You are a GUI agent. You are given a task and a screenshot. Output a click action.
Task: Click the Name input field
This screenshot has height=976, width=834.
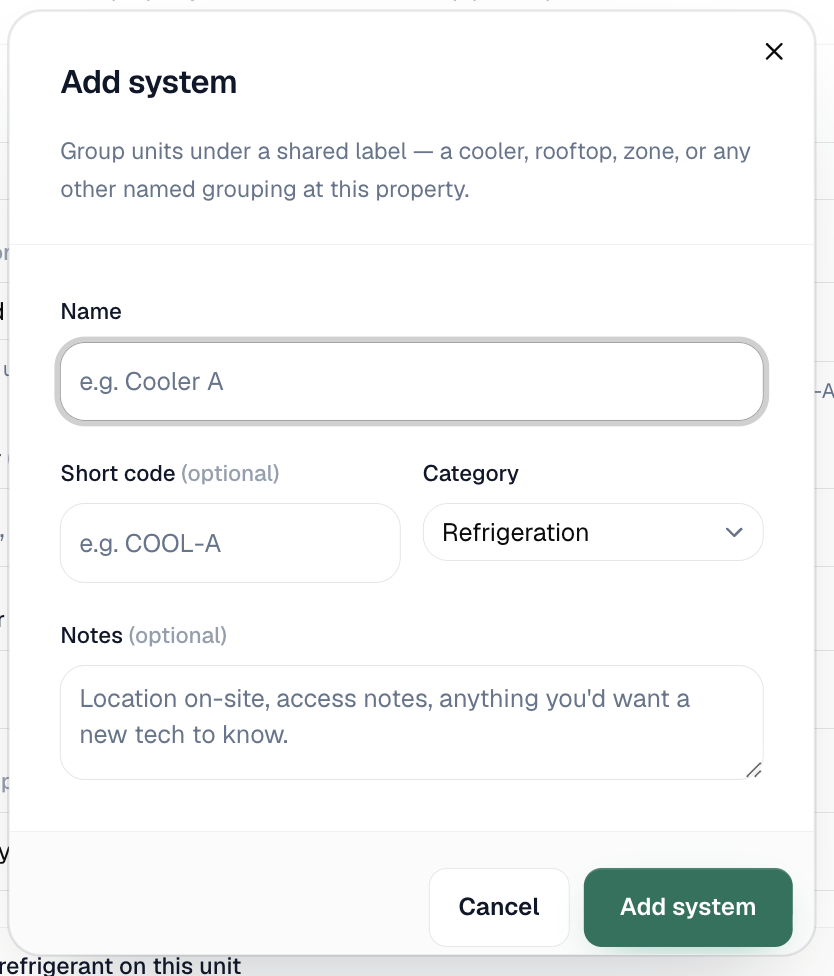pos(411,382)
